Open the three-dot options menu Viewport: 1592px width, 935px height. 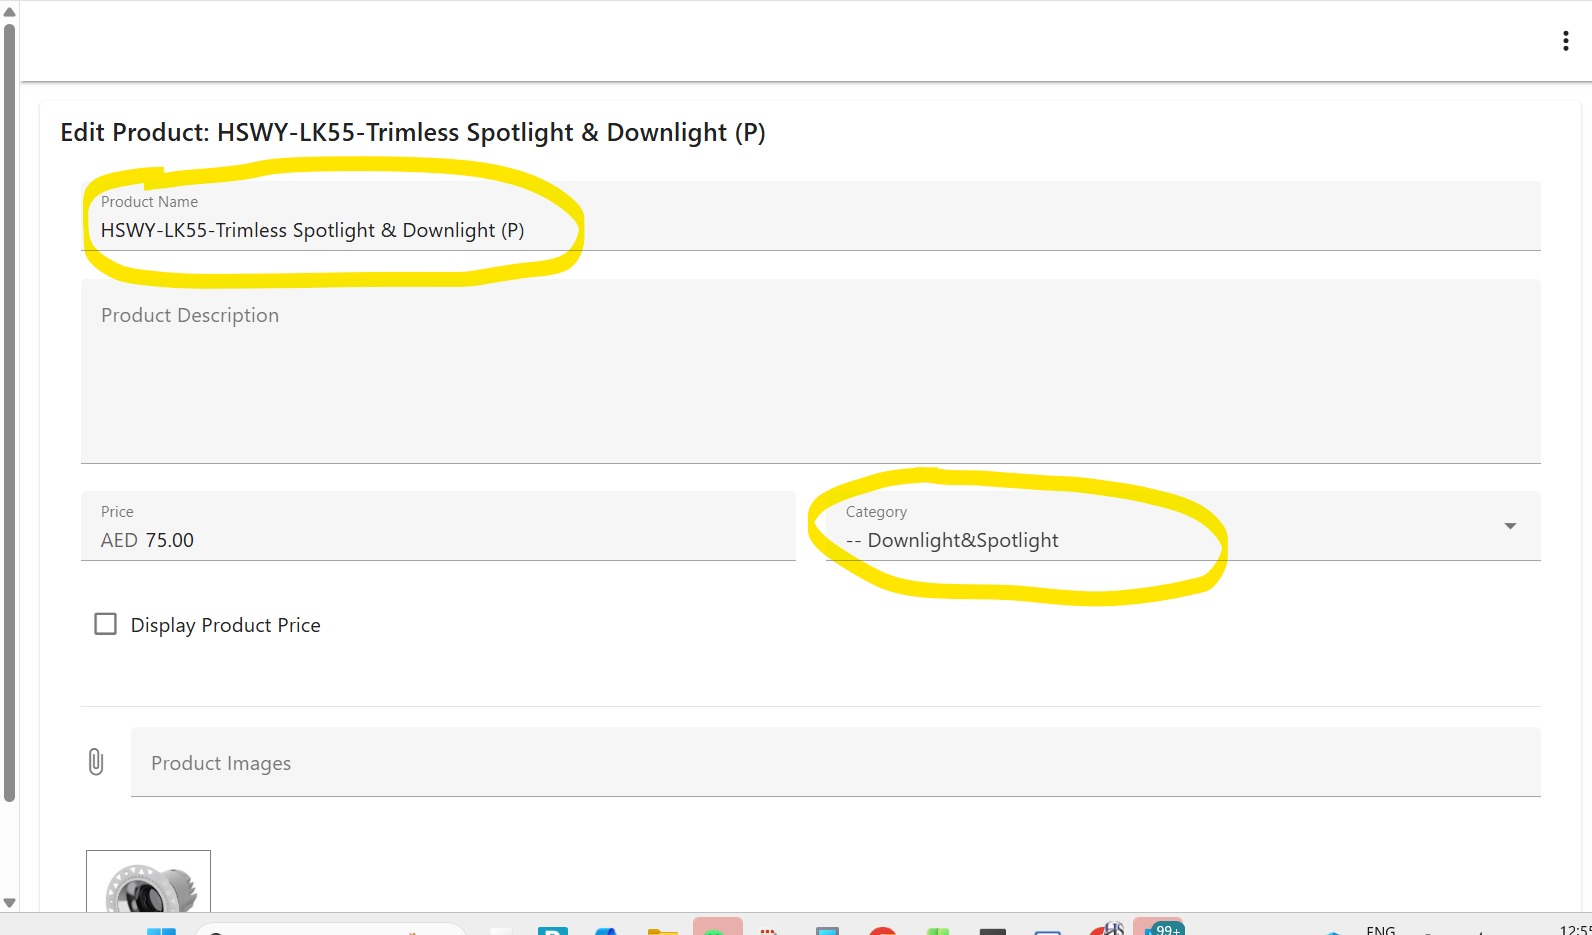[x=1565, y=41]
